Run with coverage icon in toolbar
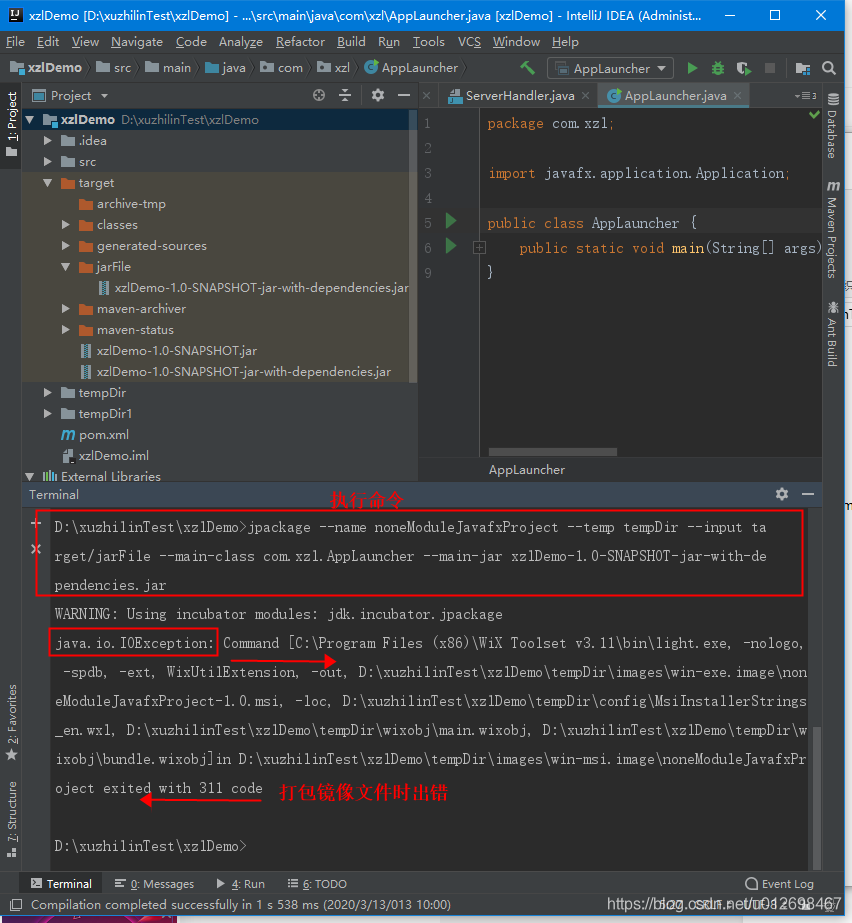The width and height of the screenshot is (852, 923). (744, 68)
